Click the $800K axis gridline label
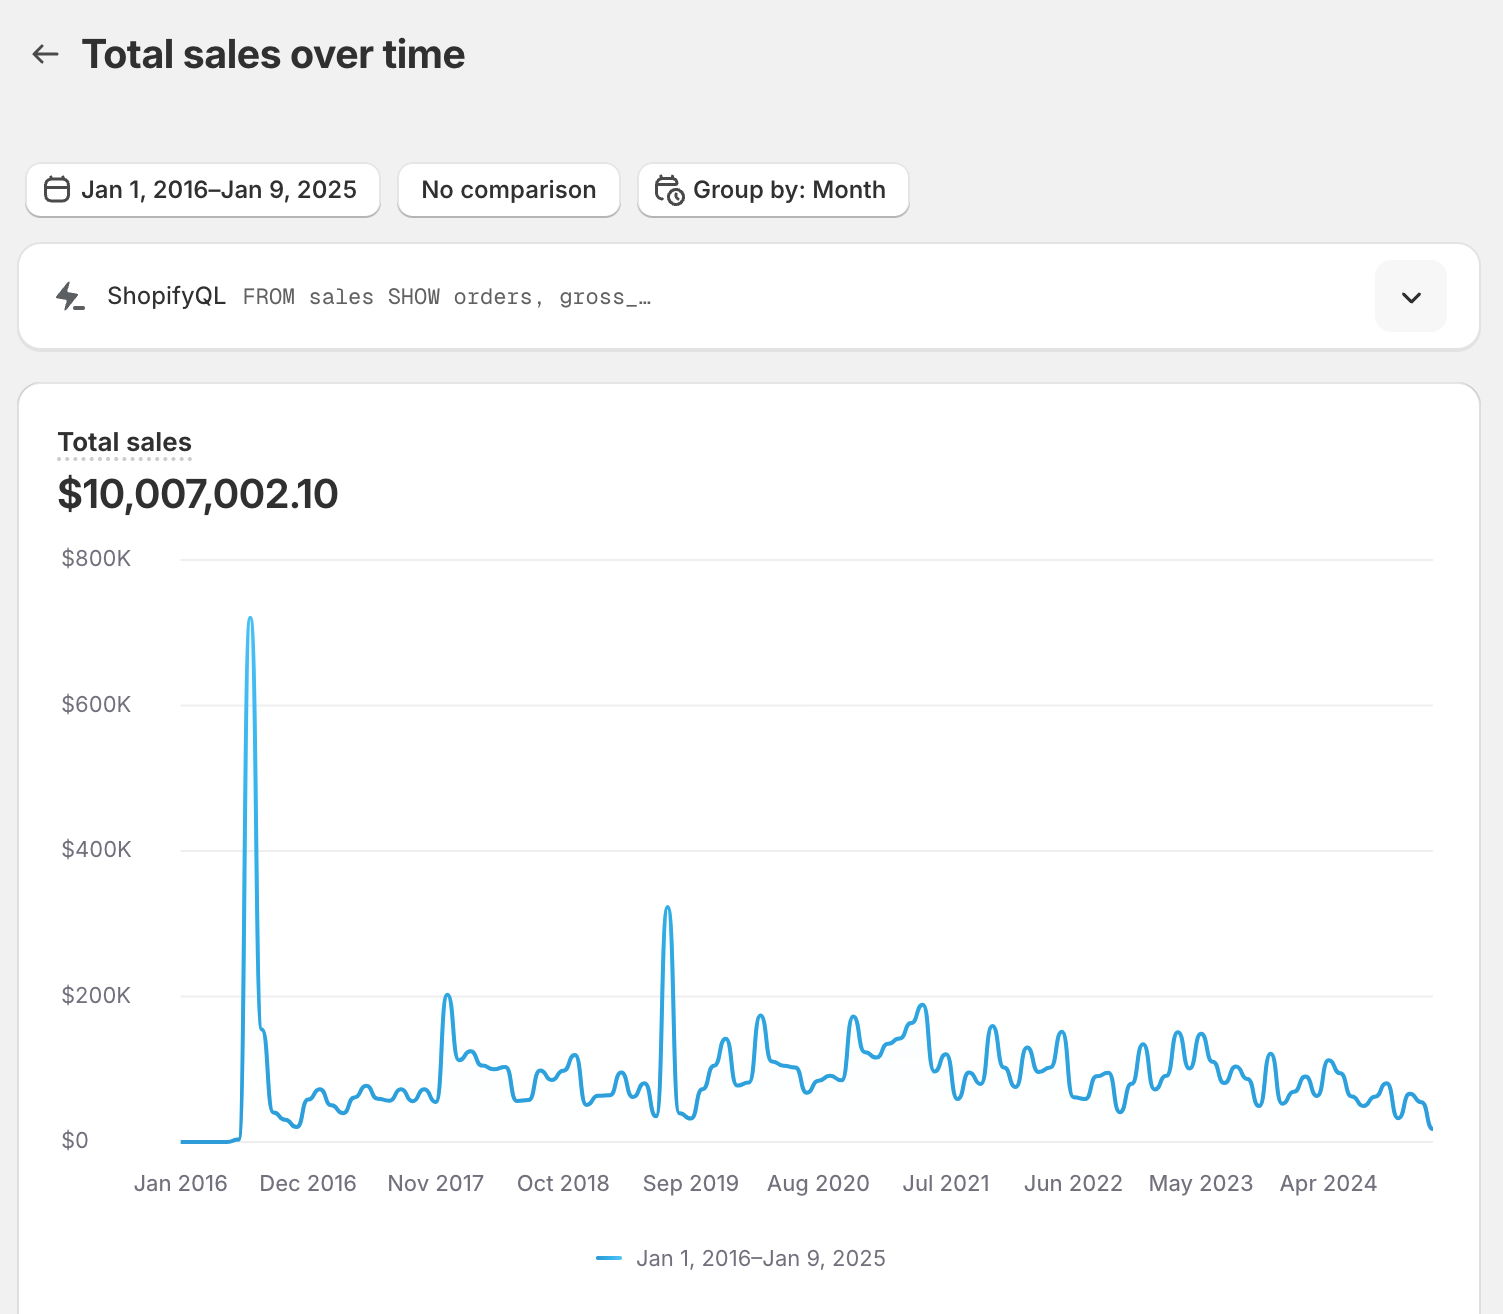The width and height of the screenshot is (1503, 1314). [96, 558]
